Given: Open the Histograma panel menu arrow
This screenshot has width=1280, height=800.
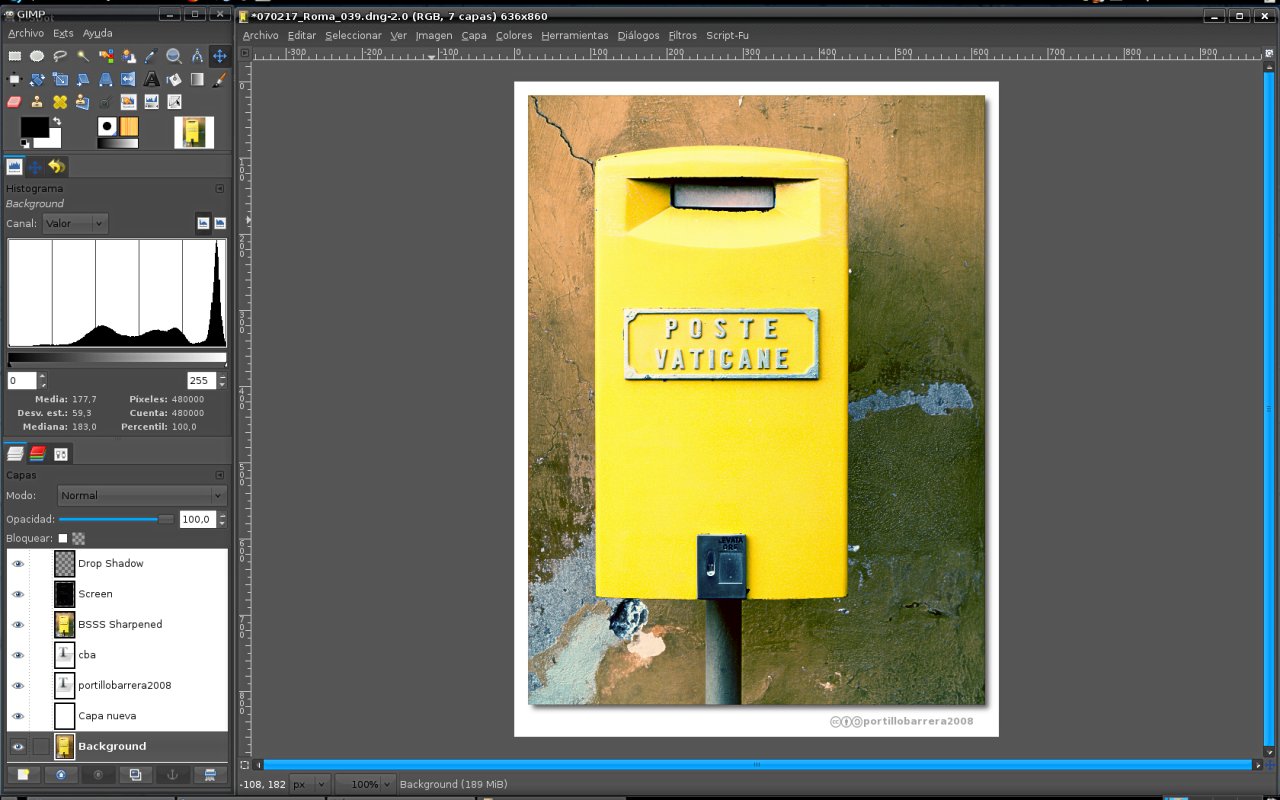Looking at the screenshot, I should coord(220,188).
